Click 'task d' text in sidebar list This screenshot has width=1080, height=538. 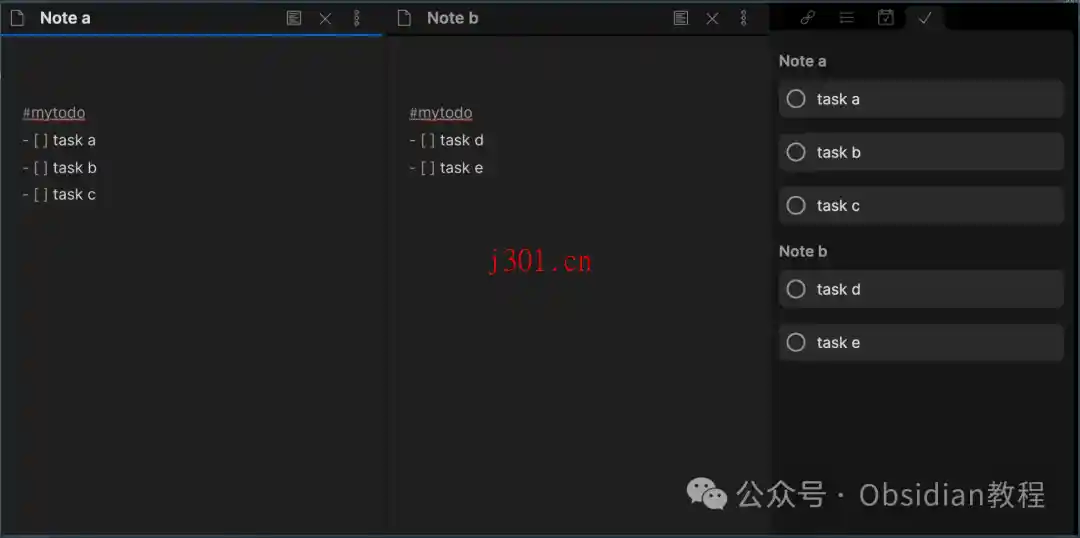[839, 289]
